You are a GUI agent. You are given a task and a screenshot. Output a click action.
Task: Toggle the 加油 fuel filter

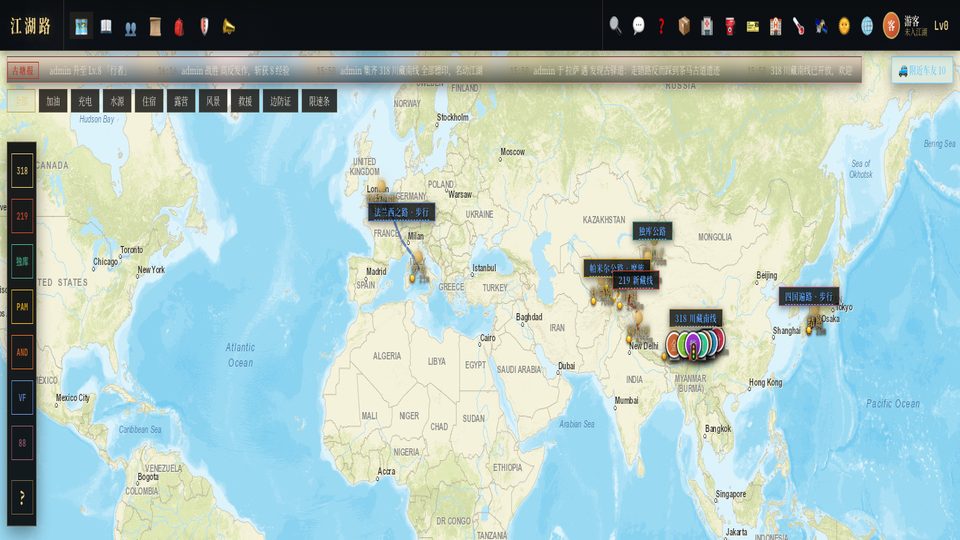(53, 101)
